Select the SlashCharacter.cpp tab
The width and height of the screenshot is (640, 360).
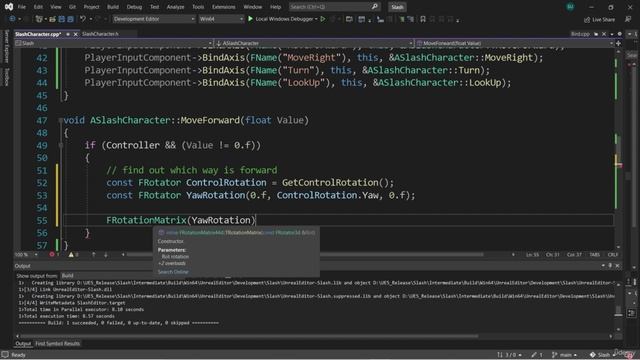[x=38, y=34]
